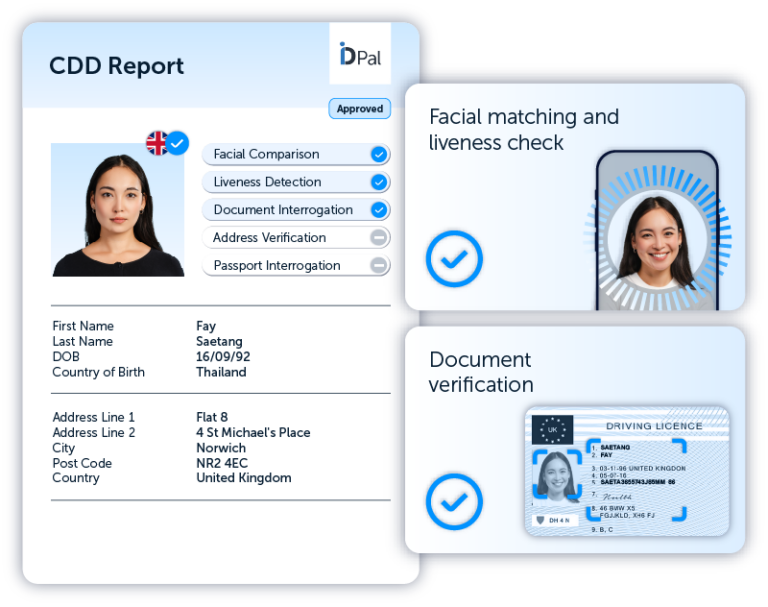Select the applicant portrait photo

pyautogui.click(x=118, y=210)
